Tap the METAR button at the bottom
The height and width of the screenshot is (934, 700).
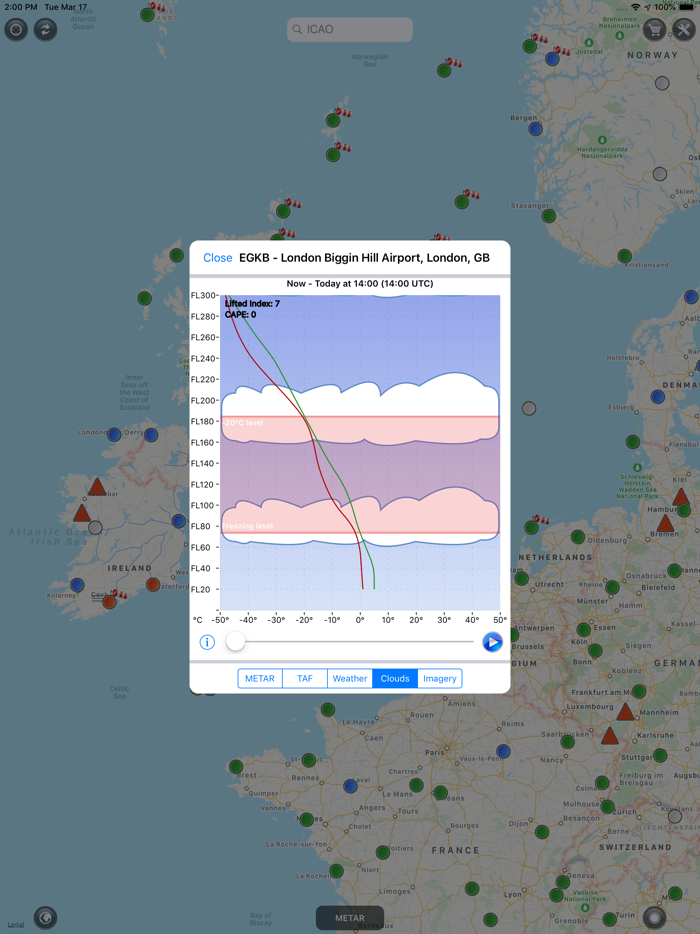(x=350, y=918)
